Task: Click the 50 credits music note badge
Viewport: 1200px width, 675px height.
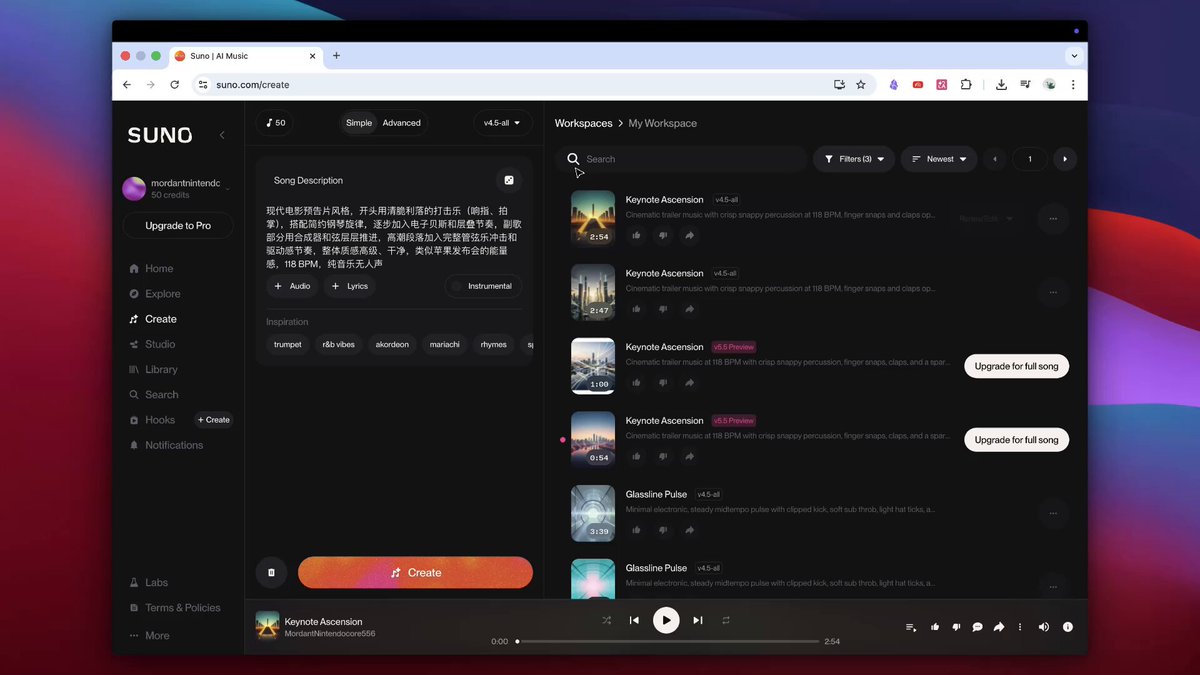Action: tap(276, 123)
